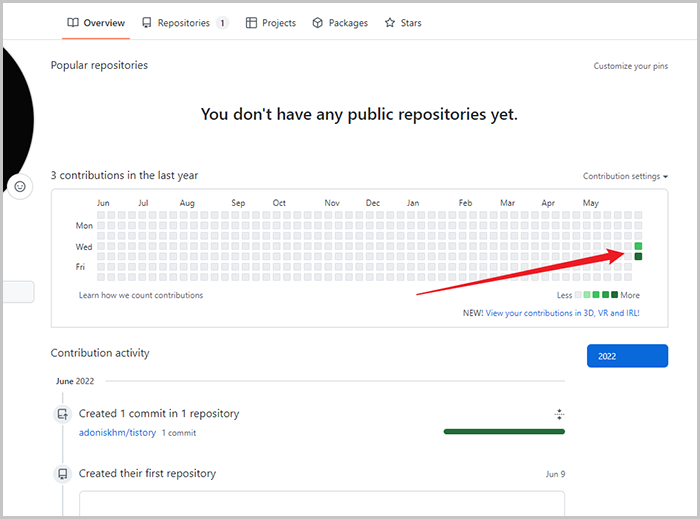The image size is (700, 519).
Task: Click the first repository timeline icon
Action: pyautogui.click(x=63, y=474)
